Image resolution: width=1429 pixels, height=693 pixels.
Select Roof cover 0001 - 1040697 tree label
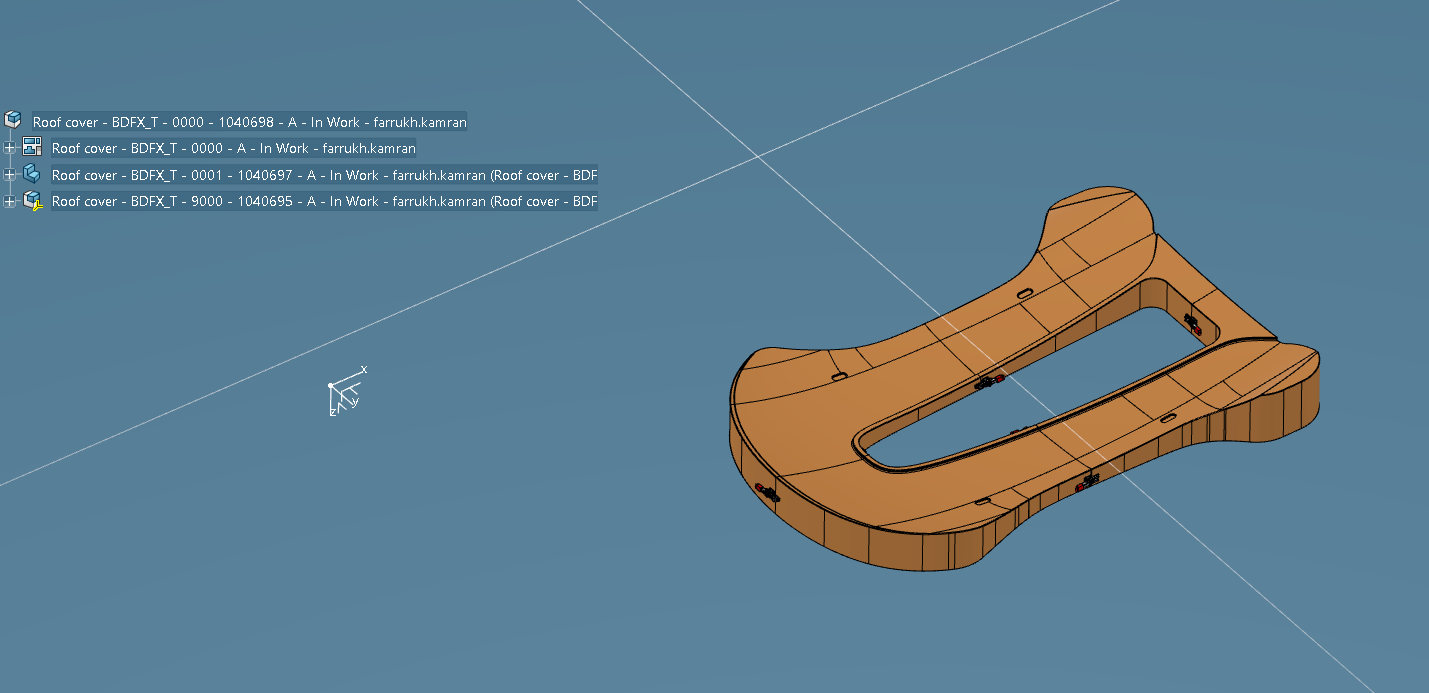click(324, 175)
